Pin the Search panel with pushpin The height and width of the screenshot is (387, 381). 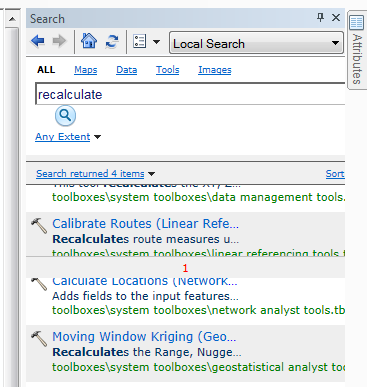tap(320, 17)
